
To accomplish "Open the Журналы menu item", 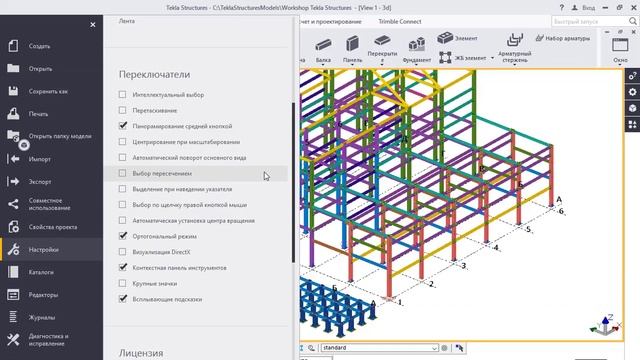I will [x=51, y=317].
